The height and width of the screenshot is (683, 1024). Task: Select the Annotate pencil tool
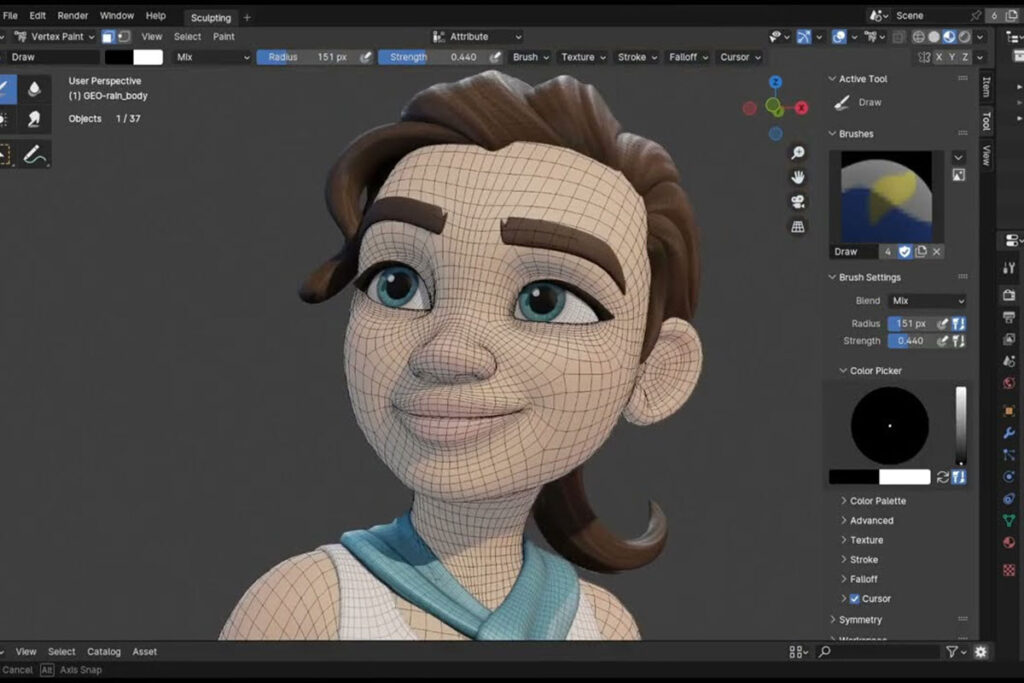(34, 155)
